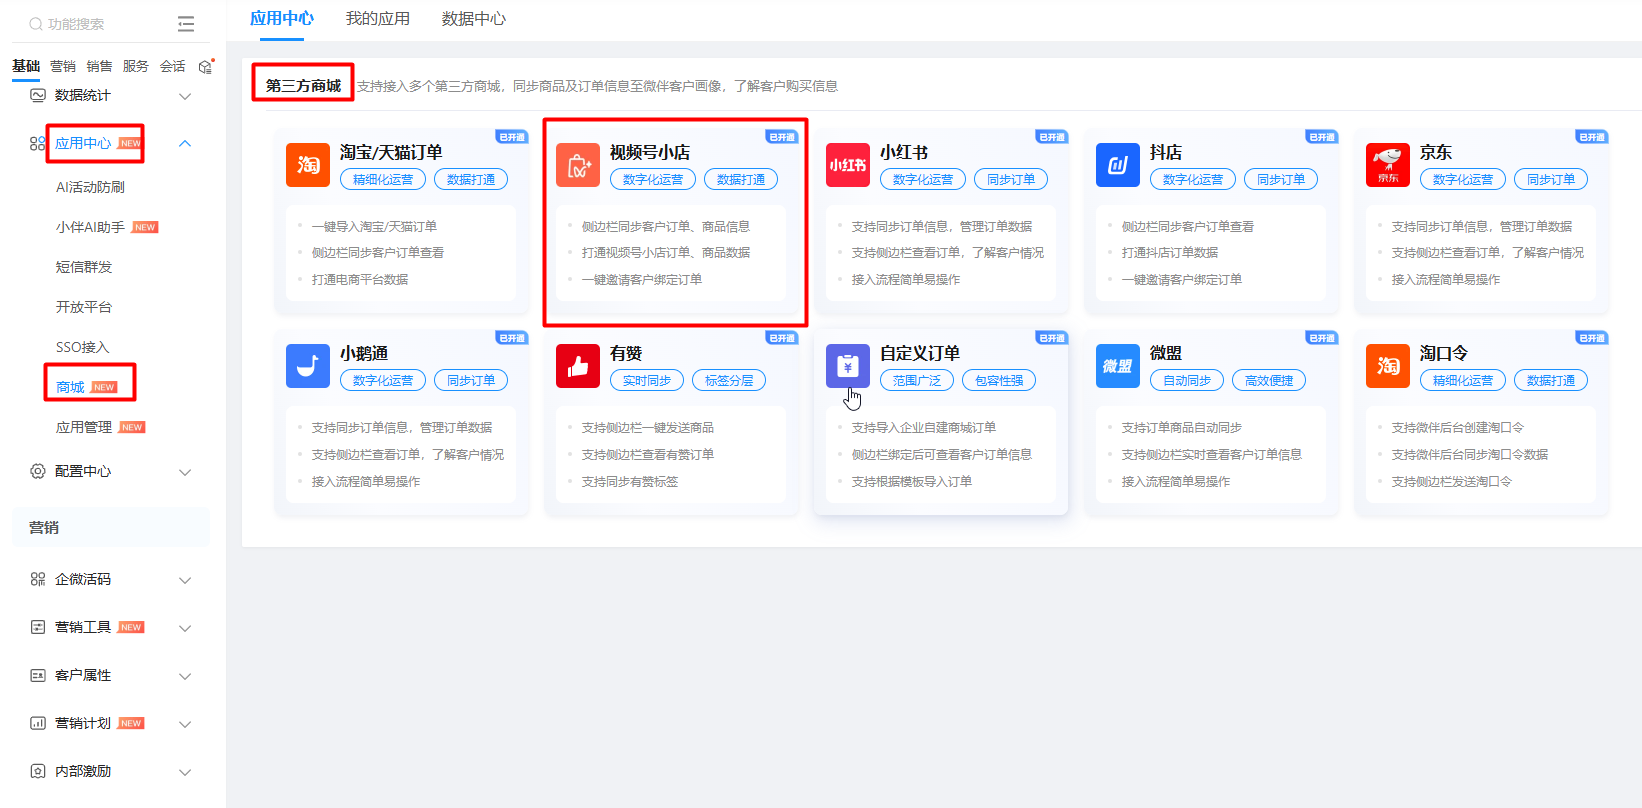Click 同步订单 tag on 小红书 card
Viewport: 1642px width, 808px height.
click(x=1011, y=179)
